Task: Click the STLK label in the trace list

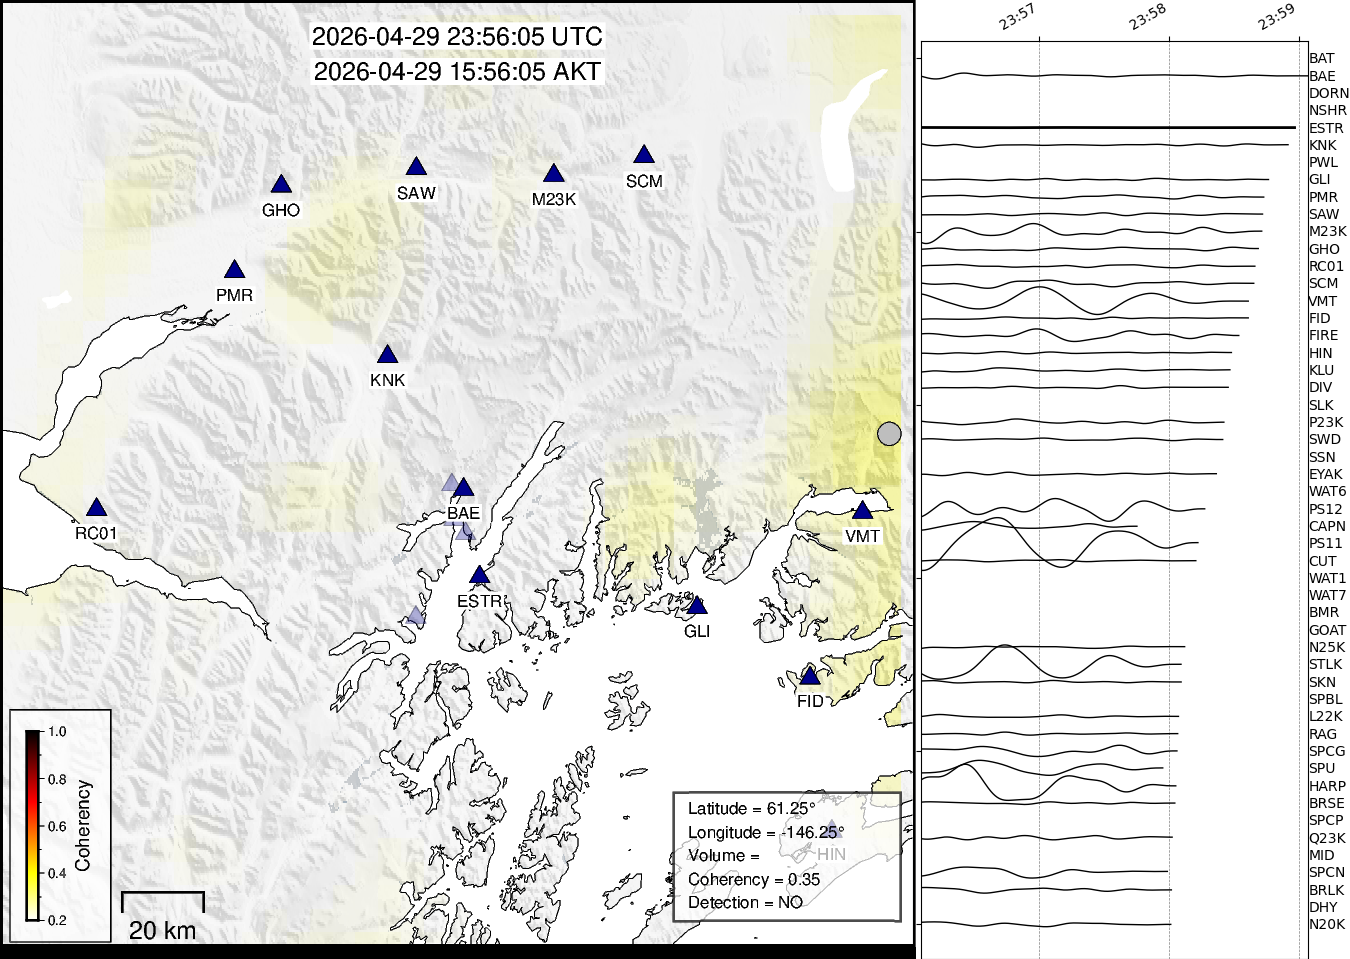Action: [x=1326, y=664]
